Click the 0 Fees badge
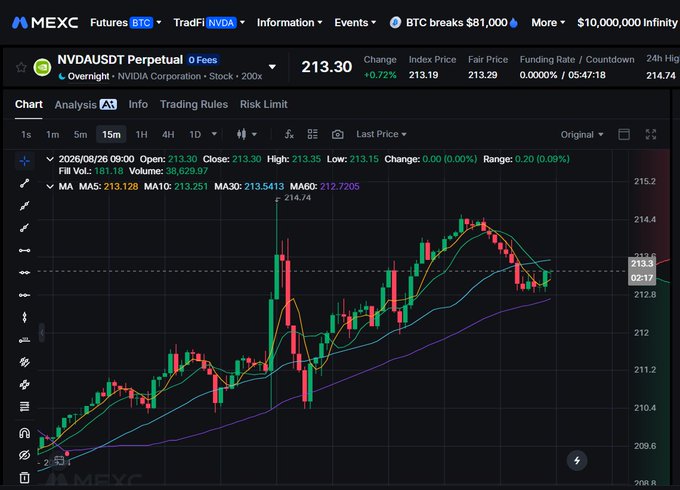 point(203,60)
